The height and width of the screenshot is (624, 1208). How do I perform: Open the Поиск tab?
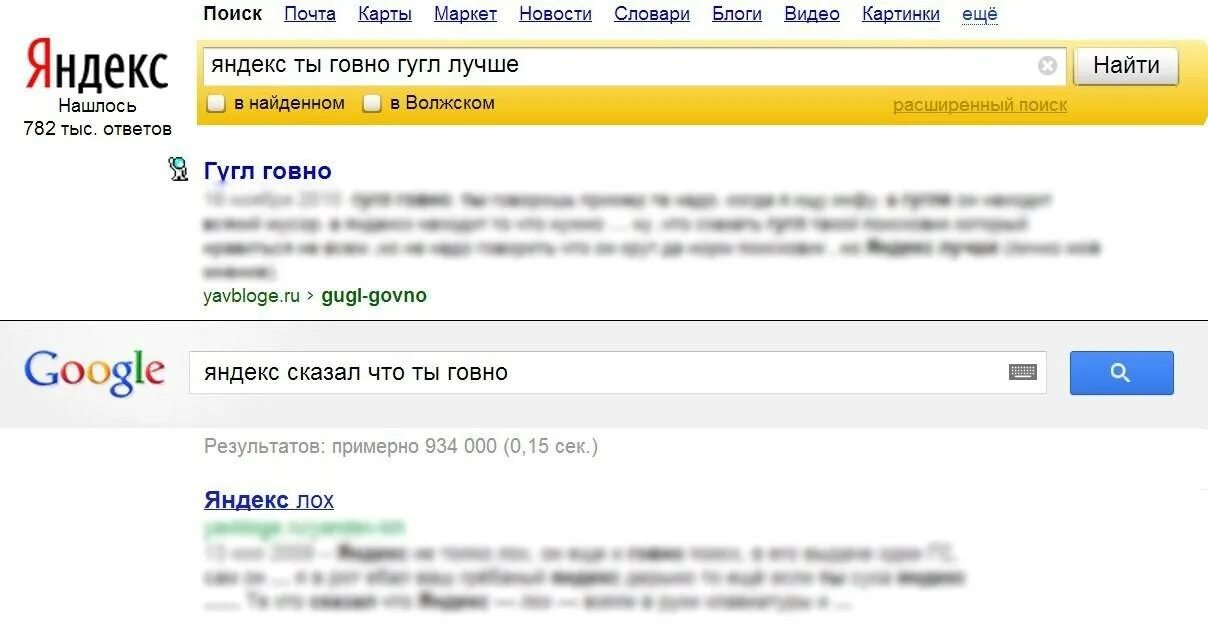pyautogui.click(x=232, y=14)
